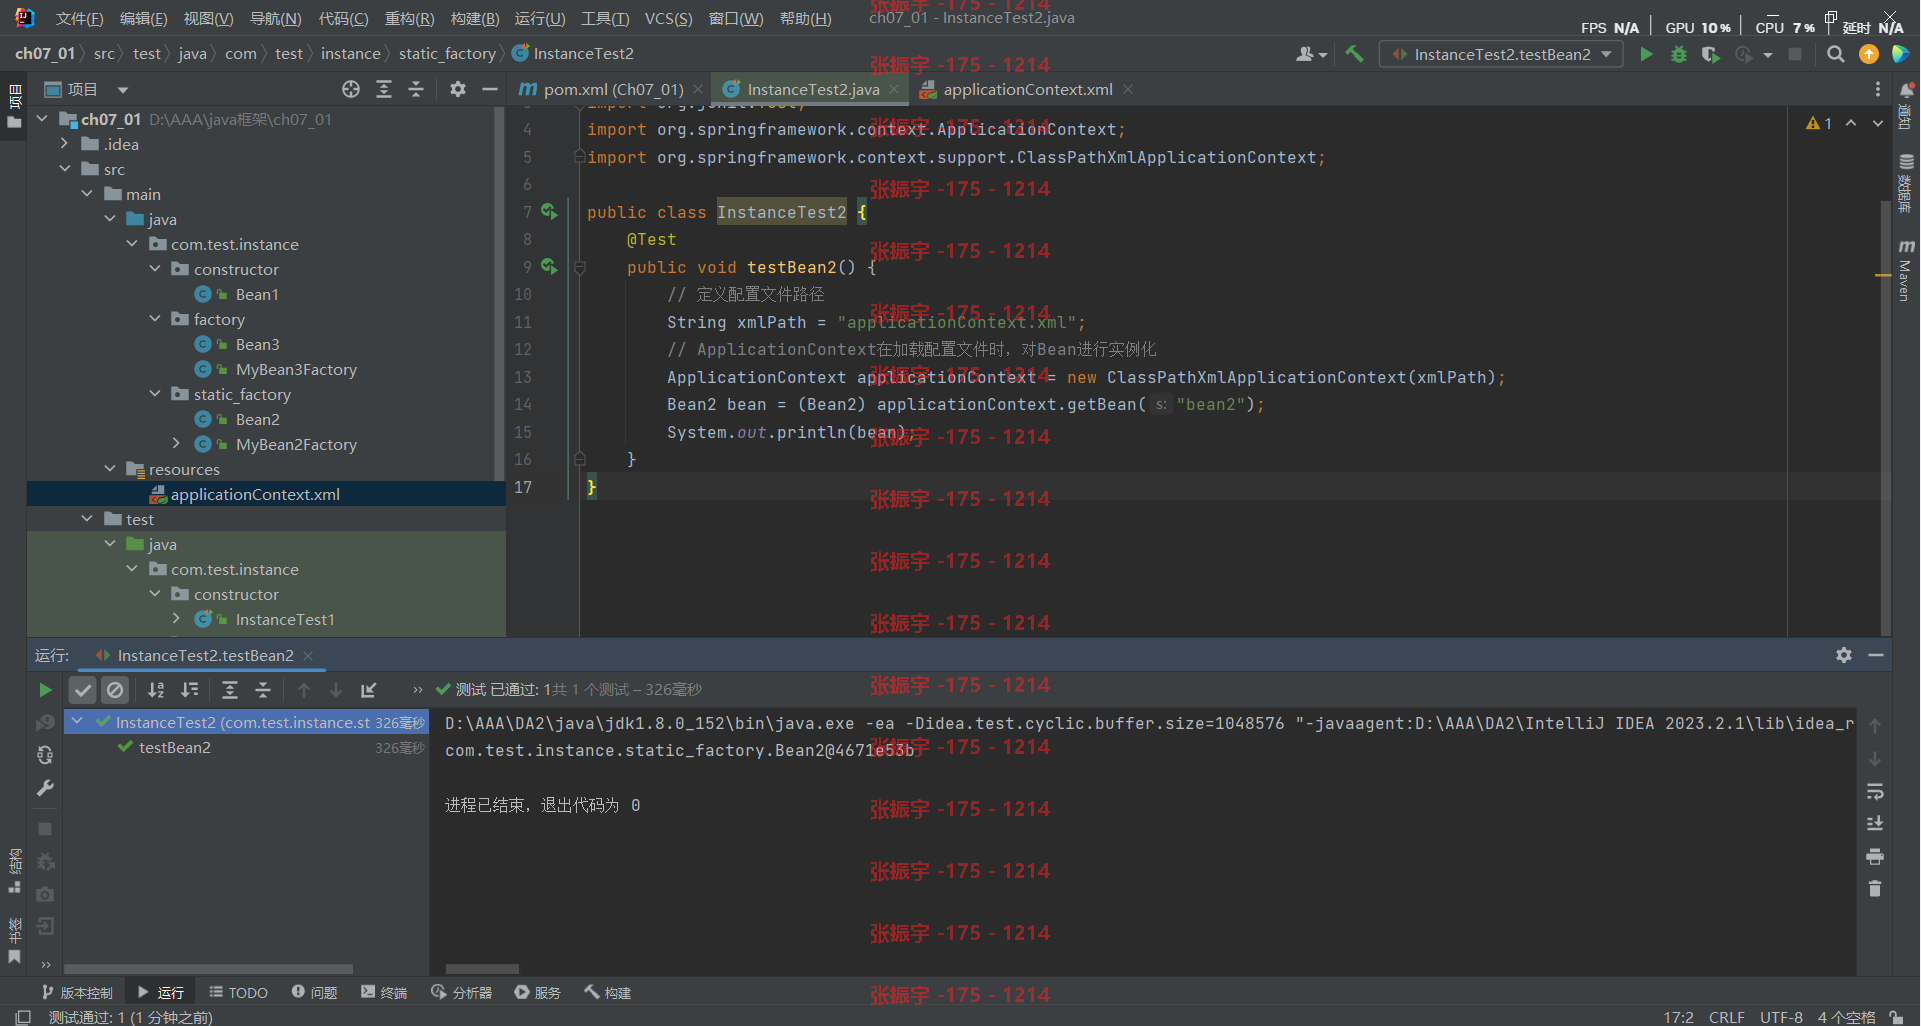The height and width of the screenshot is (1026, 1921).
Task: Open the 文件(F) menu
Action: point(79,18)
